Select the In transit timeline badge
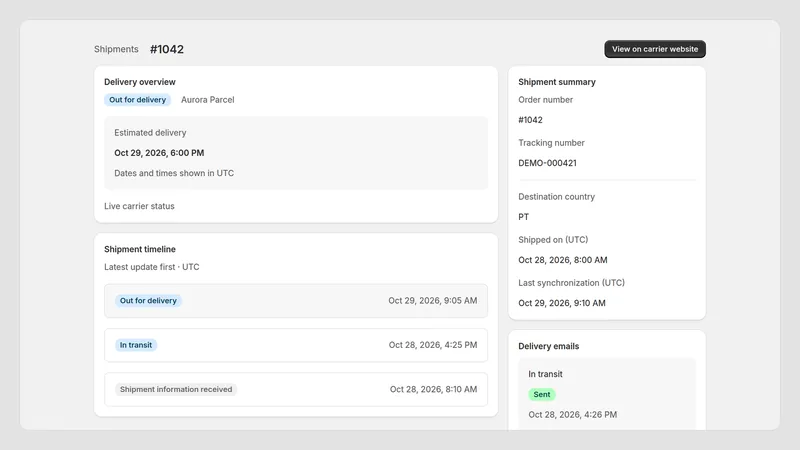This screenshot has height=450, width=800. (136, 345)
